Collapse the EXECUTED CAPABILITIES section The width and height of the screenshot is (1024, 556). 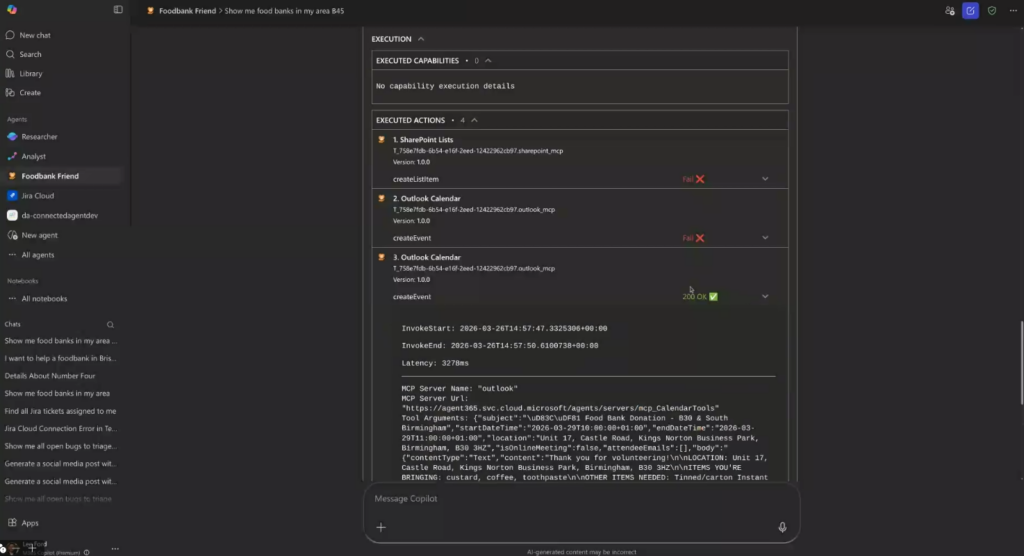[x=488, y=61]
